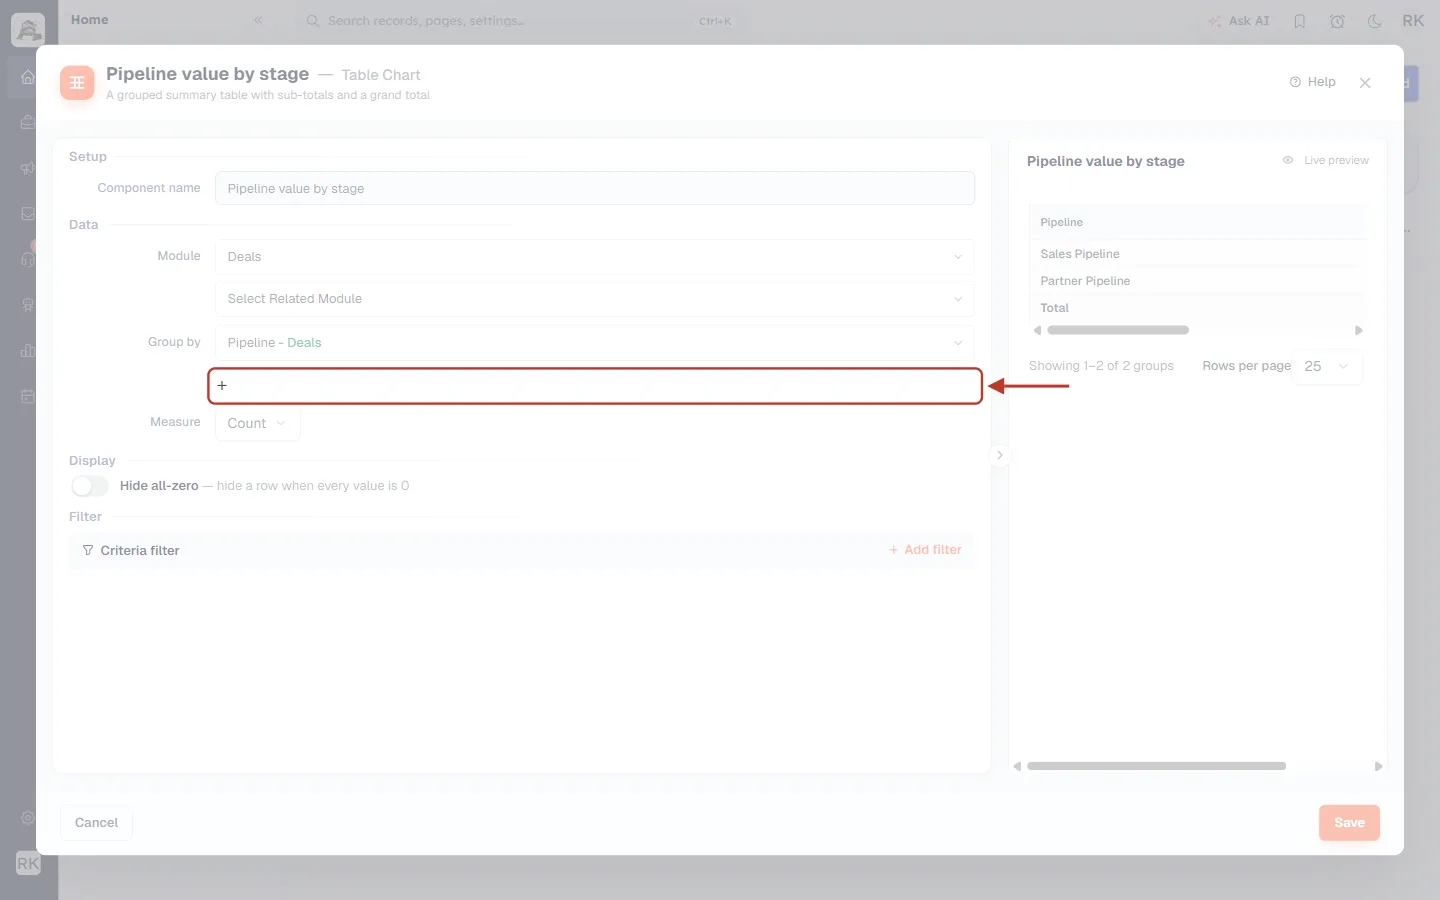Add another group-by field with plus icon
Image resolution: width=1440 pixels, height=900 pixels.
(x=595, y=386)
